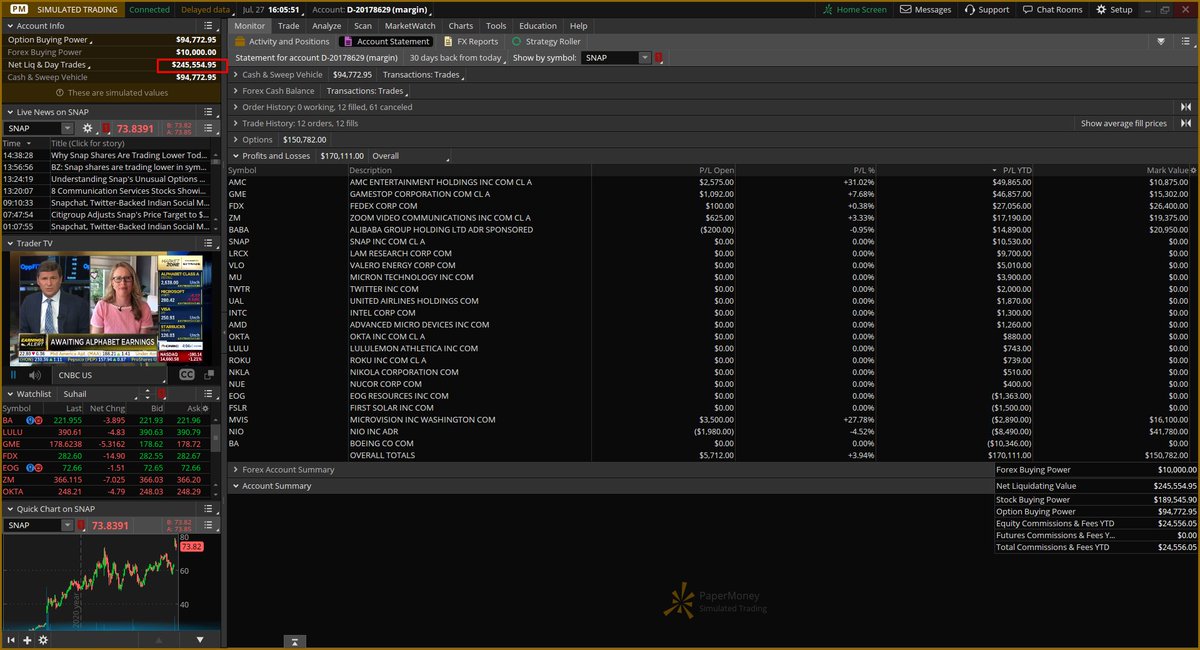The height and width of the screenshot is (650, 1200).
Task: Expand the Forex Cash Balance section
Action: pos(236,91)
